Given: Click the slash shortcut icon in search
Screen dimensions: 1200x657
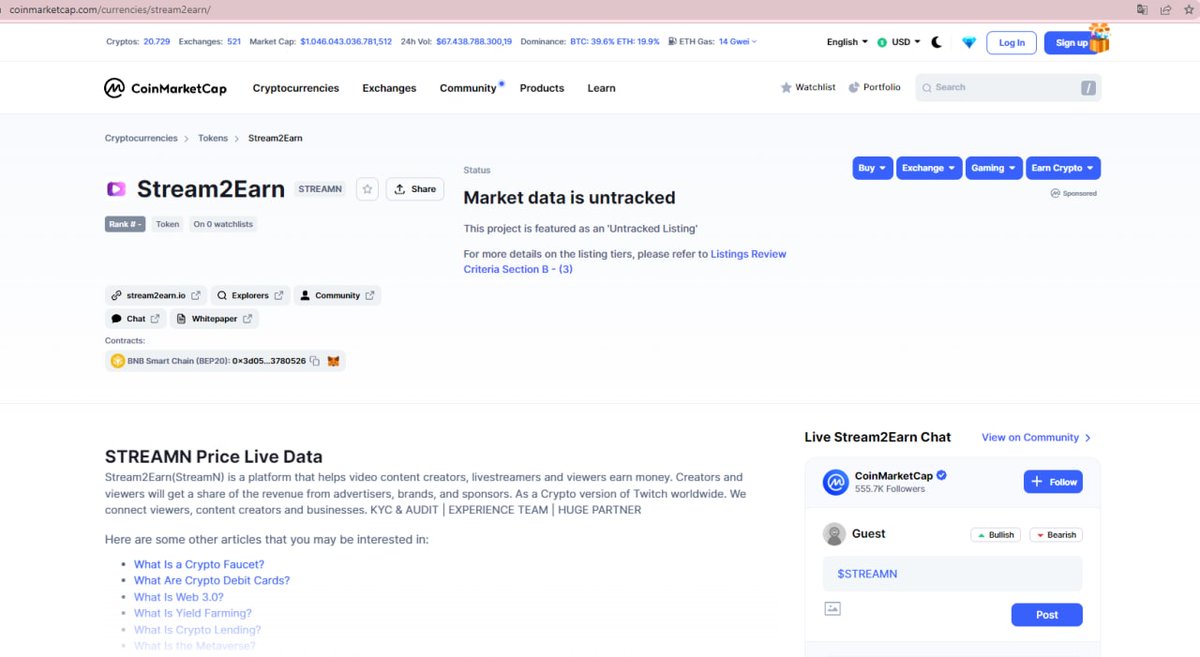Looking at the screenshot, I should (x=1088, y=88).
